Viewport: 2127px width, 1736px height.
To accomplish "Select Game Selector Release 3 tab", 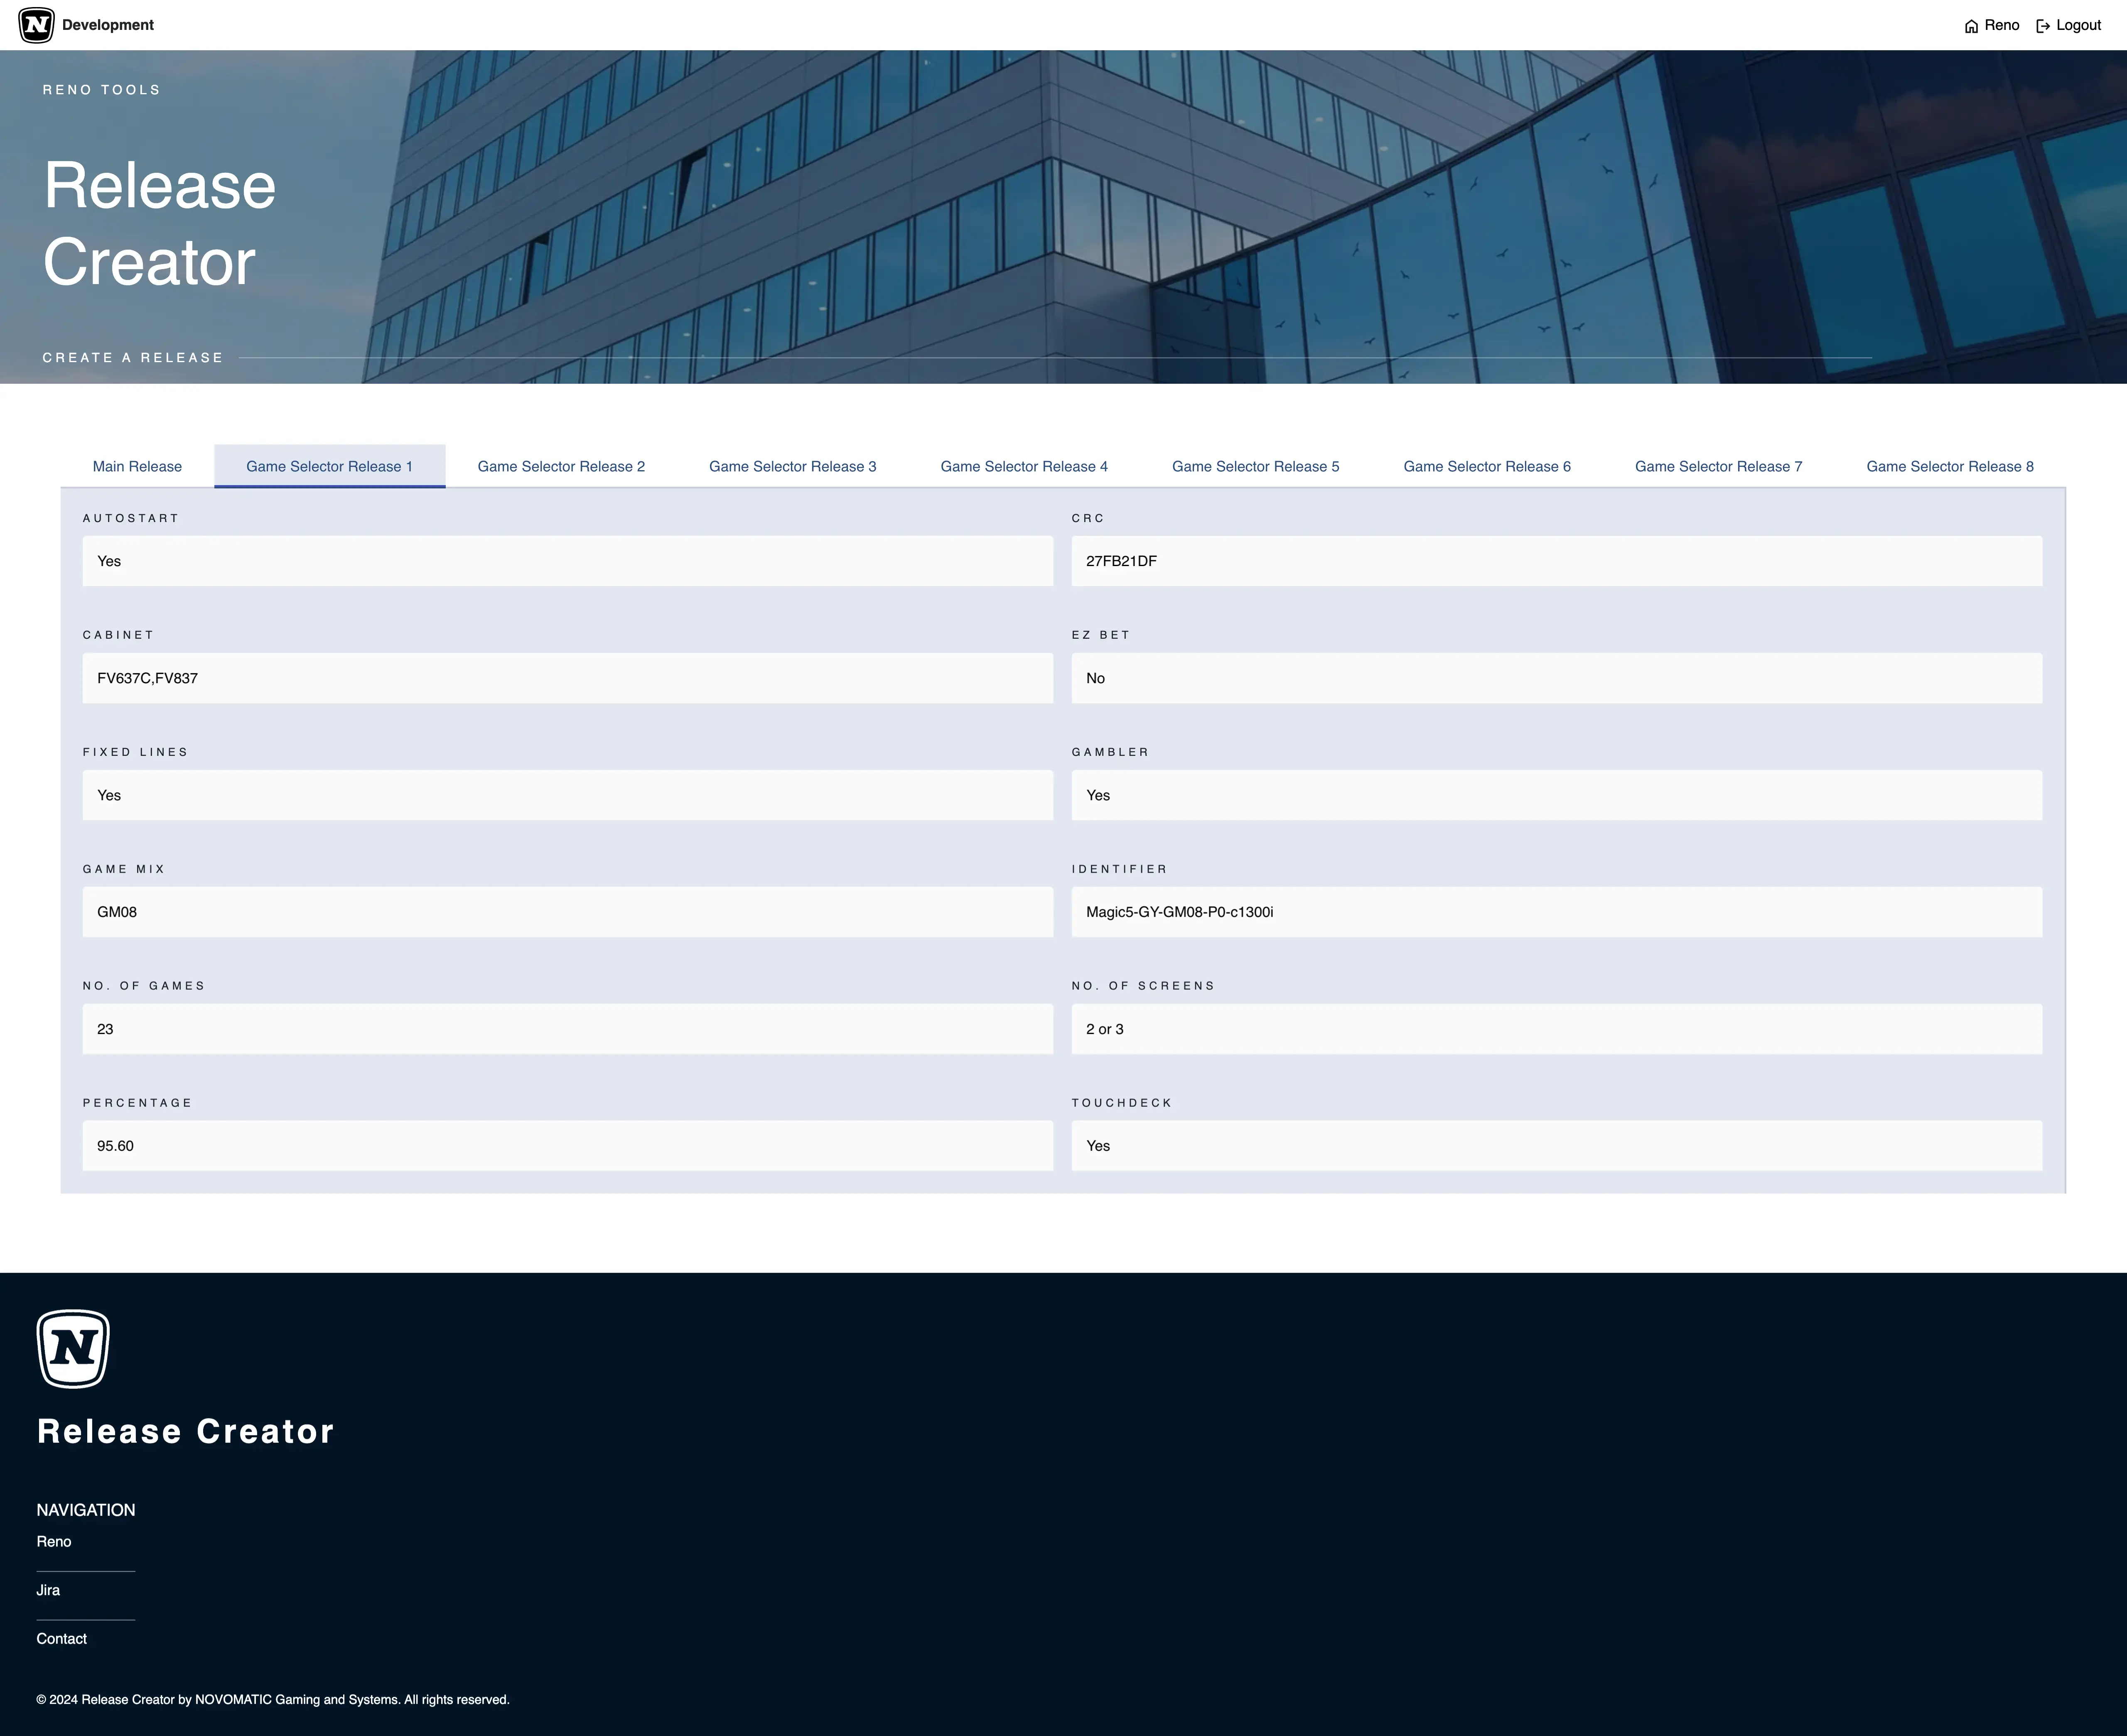I will point(792,466).
